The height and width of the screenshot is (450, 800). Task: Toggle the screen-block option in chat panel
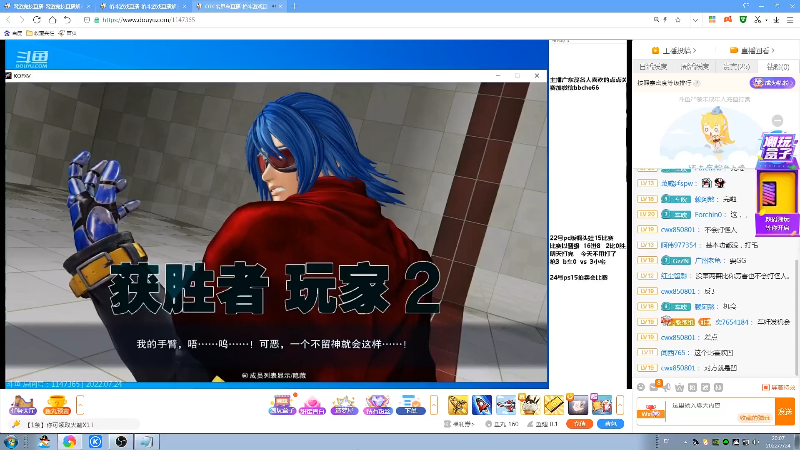coord(779,388)
